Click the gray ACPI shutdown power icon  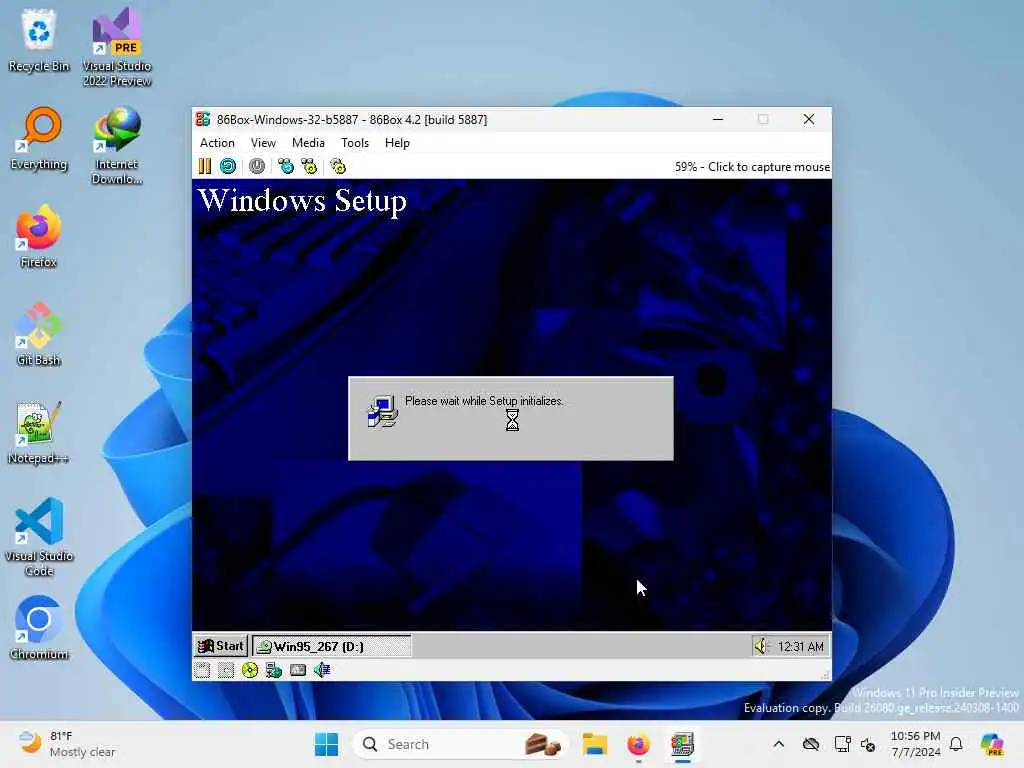[x=257, y=167]
